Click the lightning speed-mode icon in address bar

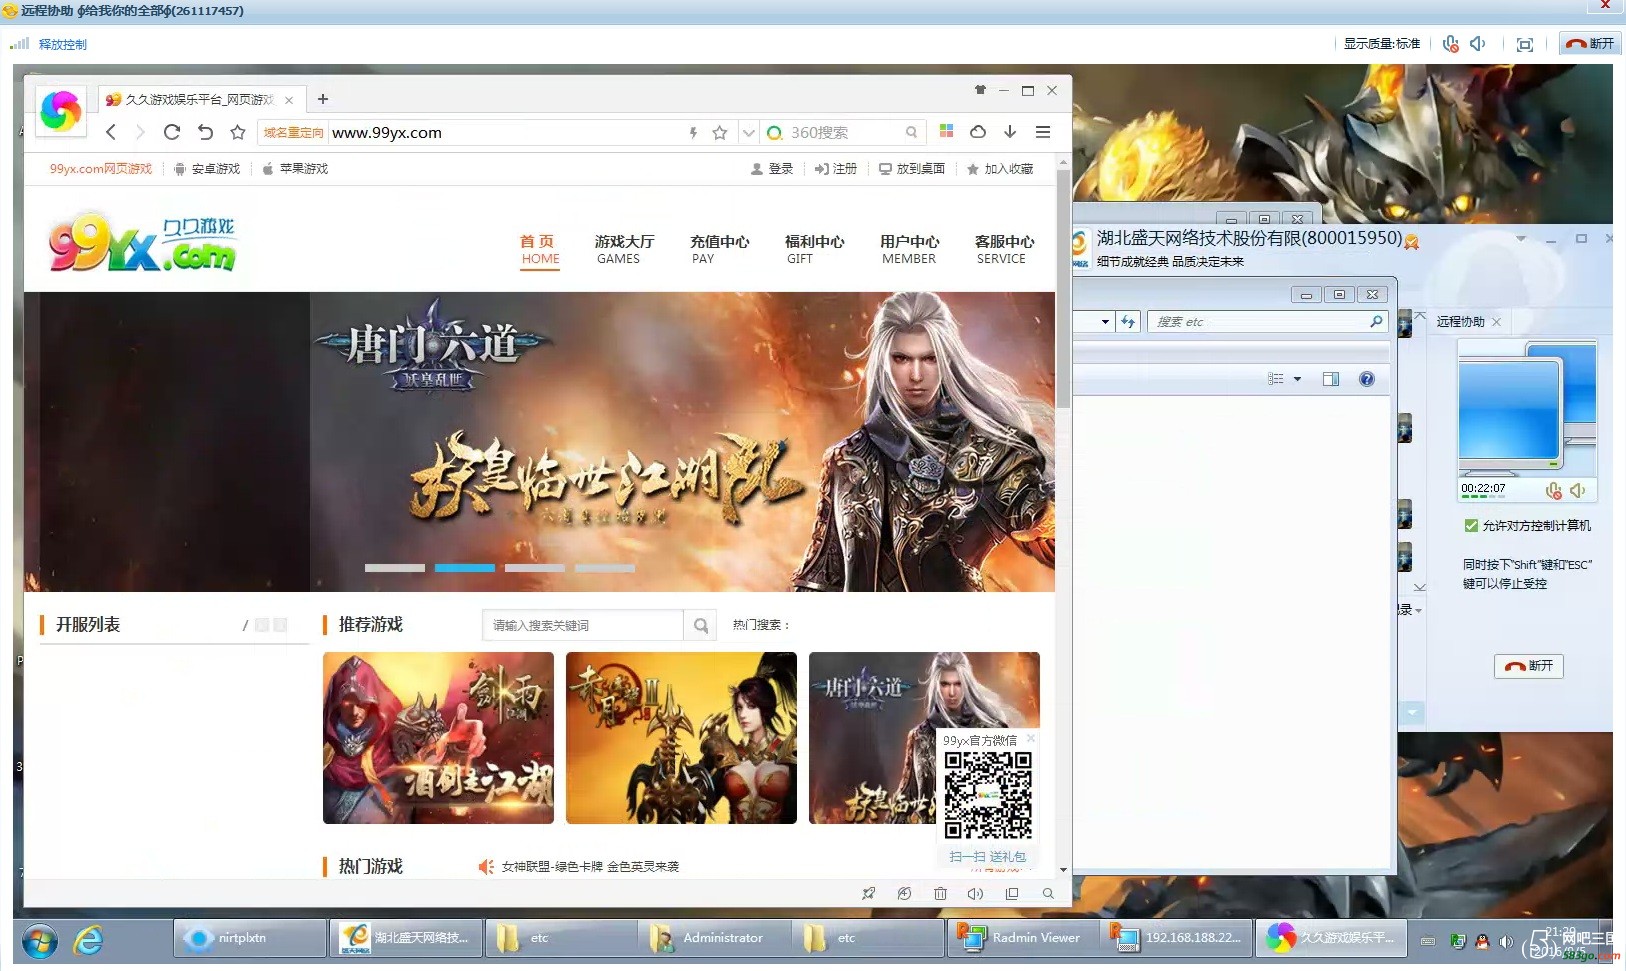[x=693, y=132]
